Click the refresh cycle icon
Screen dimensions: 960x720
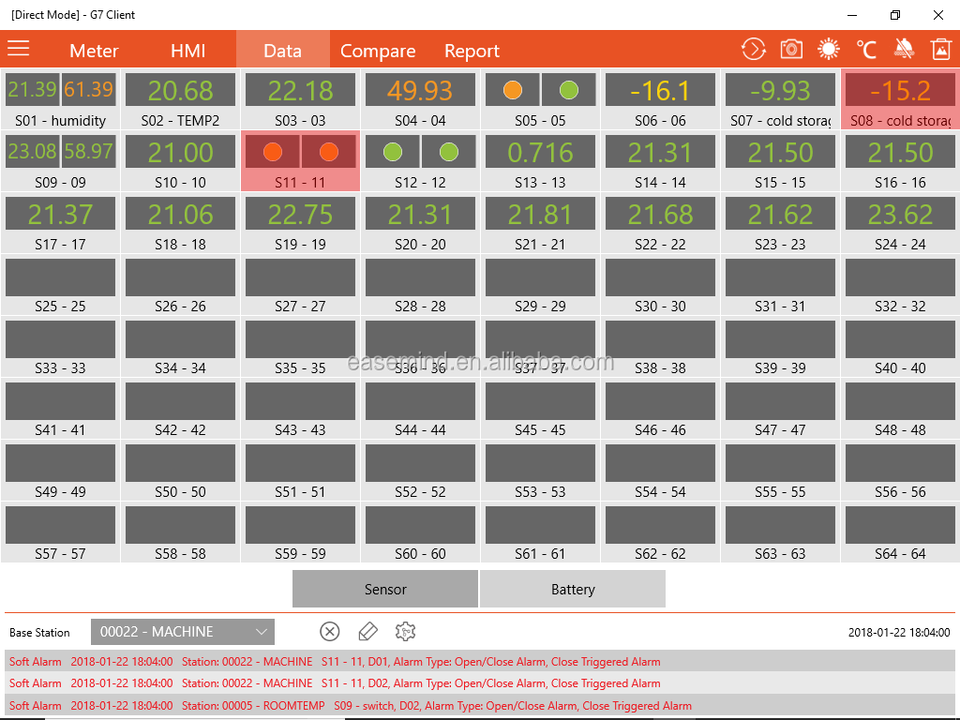tap(753, 49)
